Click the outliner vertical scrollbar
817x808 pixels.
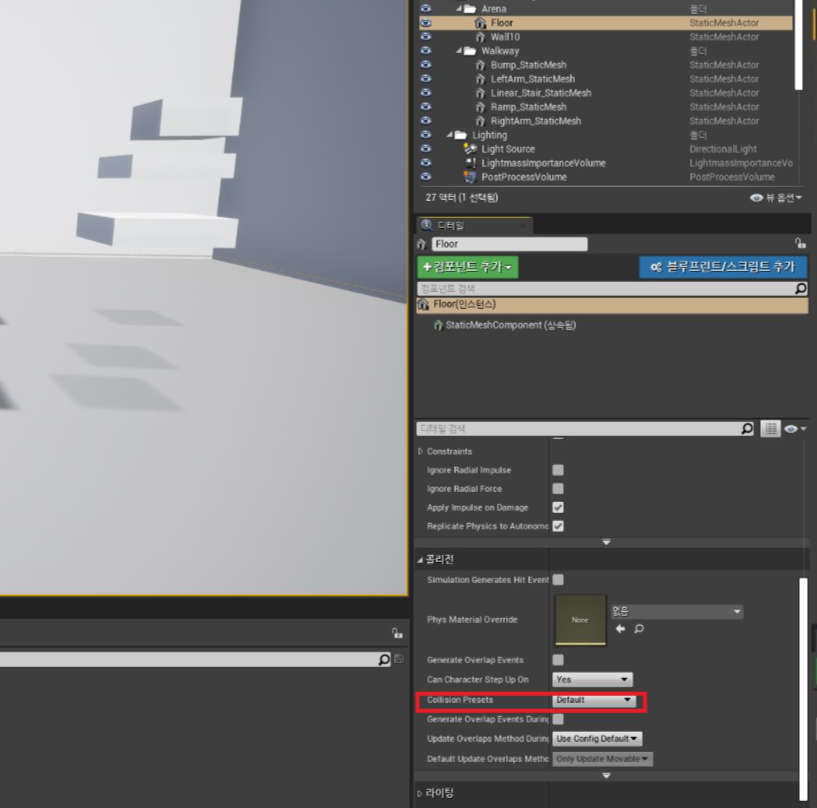798,44
